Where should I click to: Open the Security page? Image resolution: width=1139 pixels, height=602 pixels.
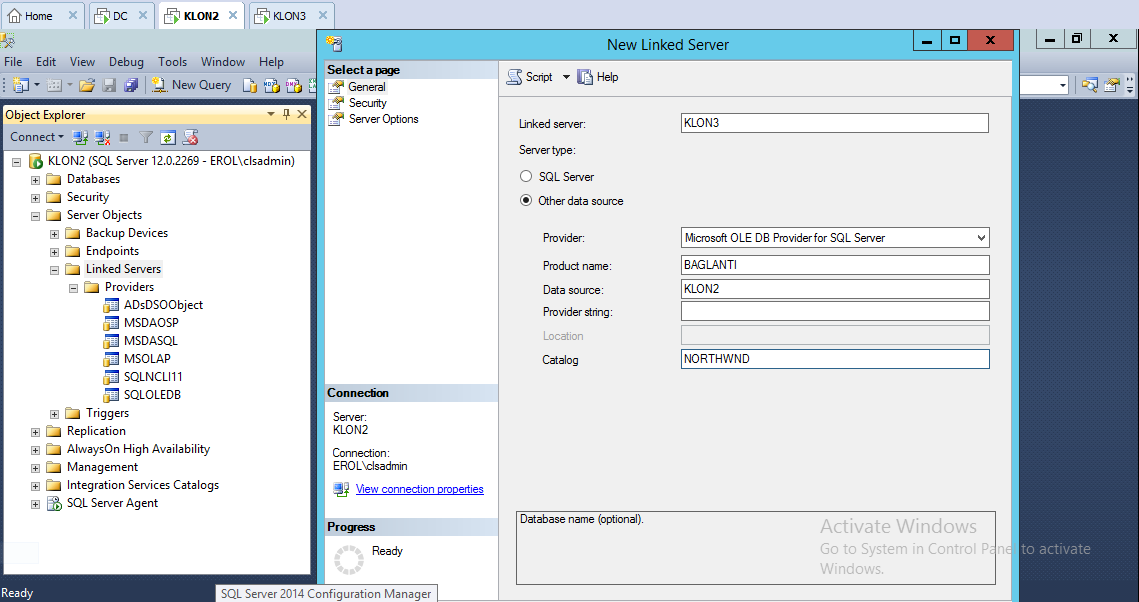[x=367, y=103]
